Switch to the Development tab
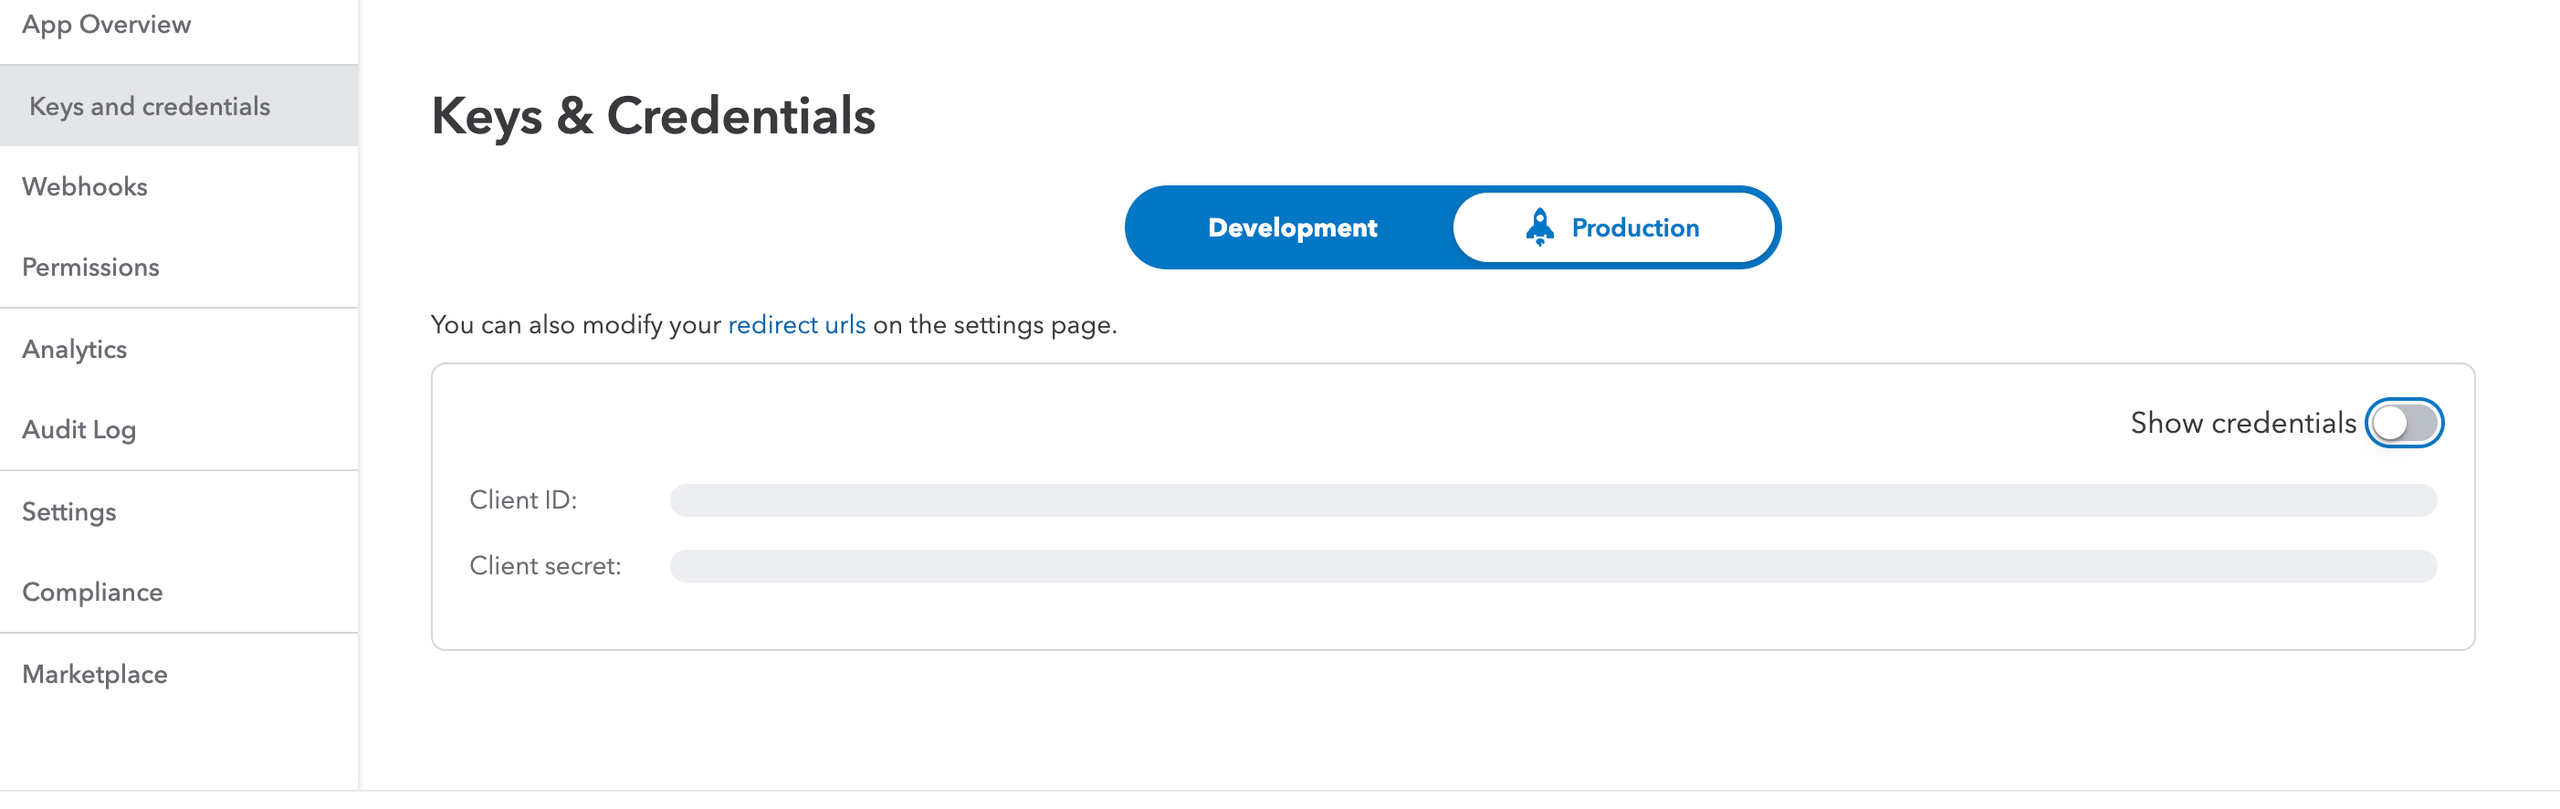This screenshot has height=809, width=2560. click(1292, 228)
